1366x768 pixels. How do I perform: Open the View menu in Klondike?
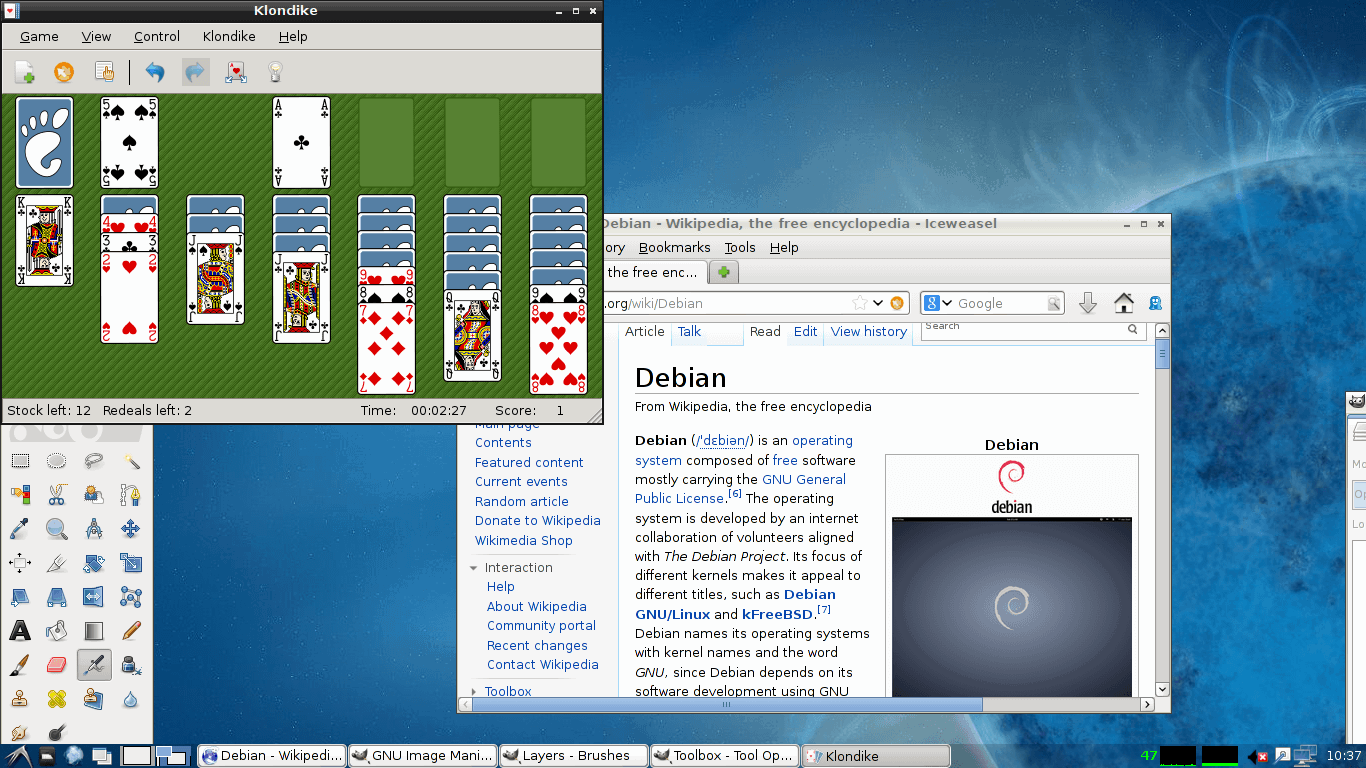tap(96, 36)
